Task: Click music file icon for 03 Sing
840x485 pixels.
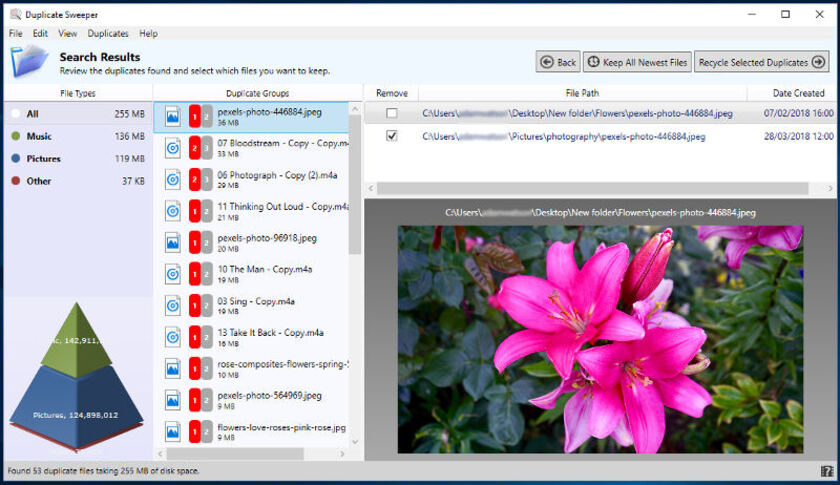Action: click(172, 305)
